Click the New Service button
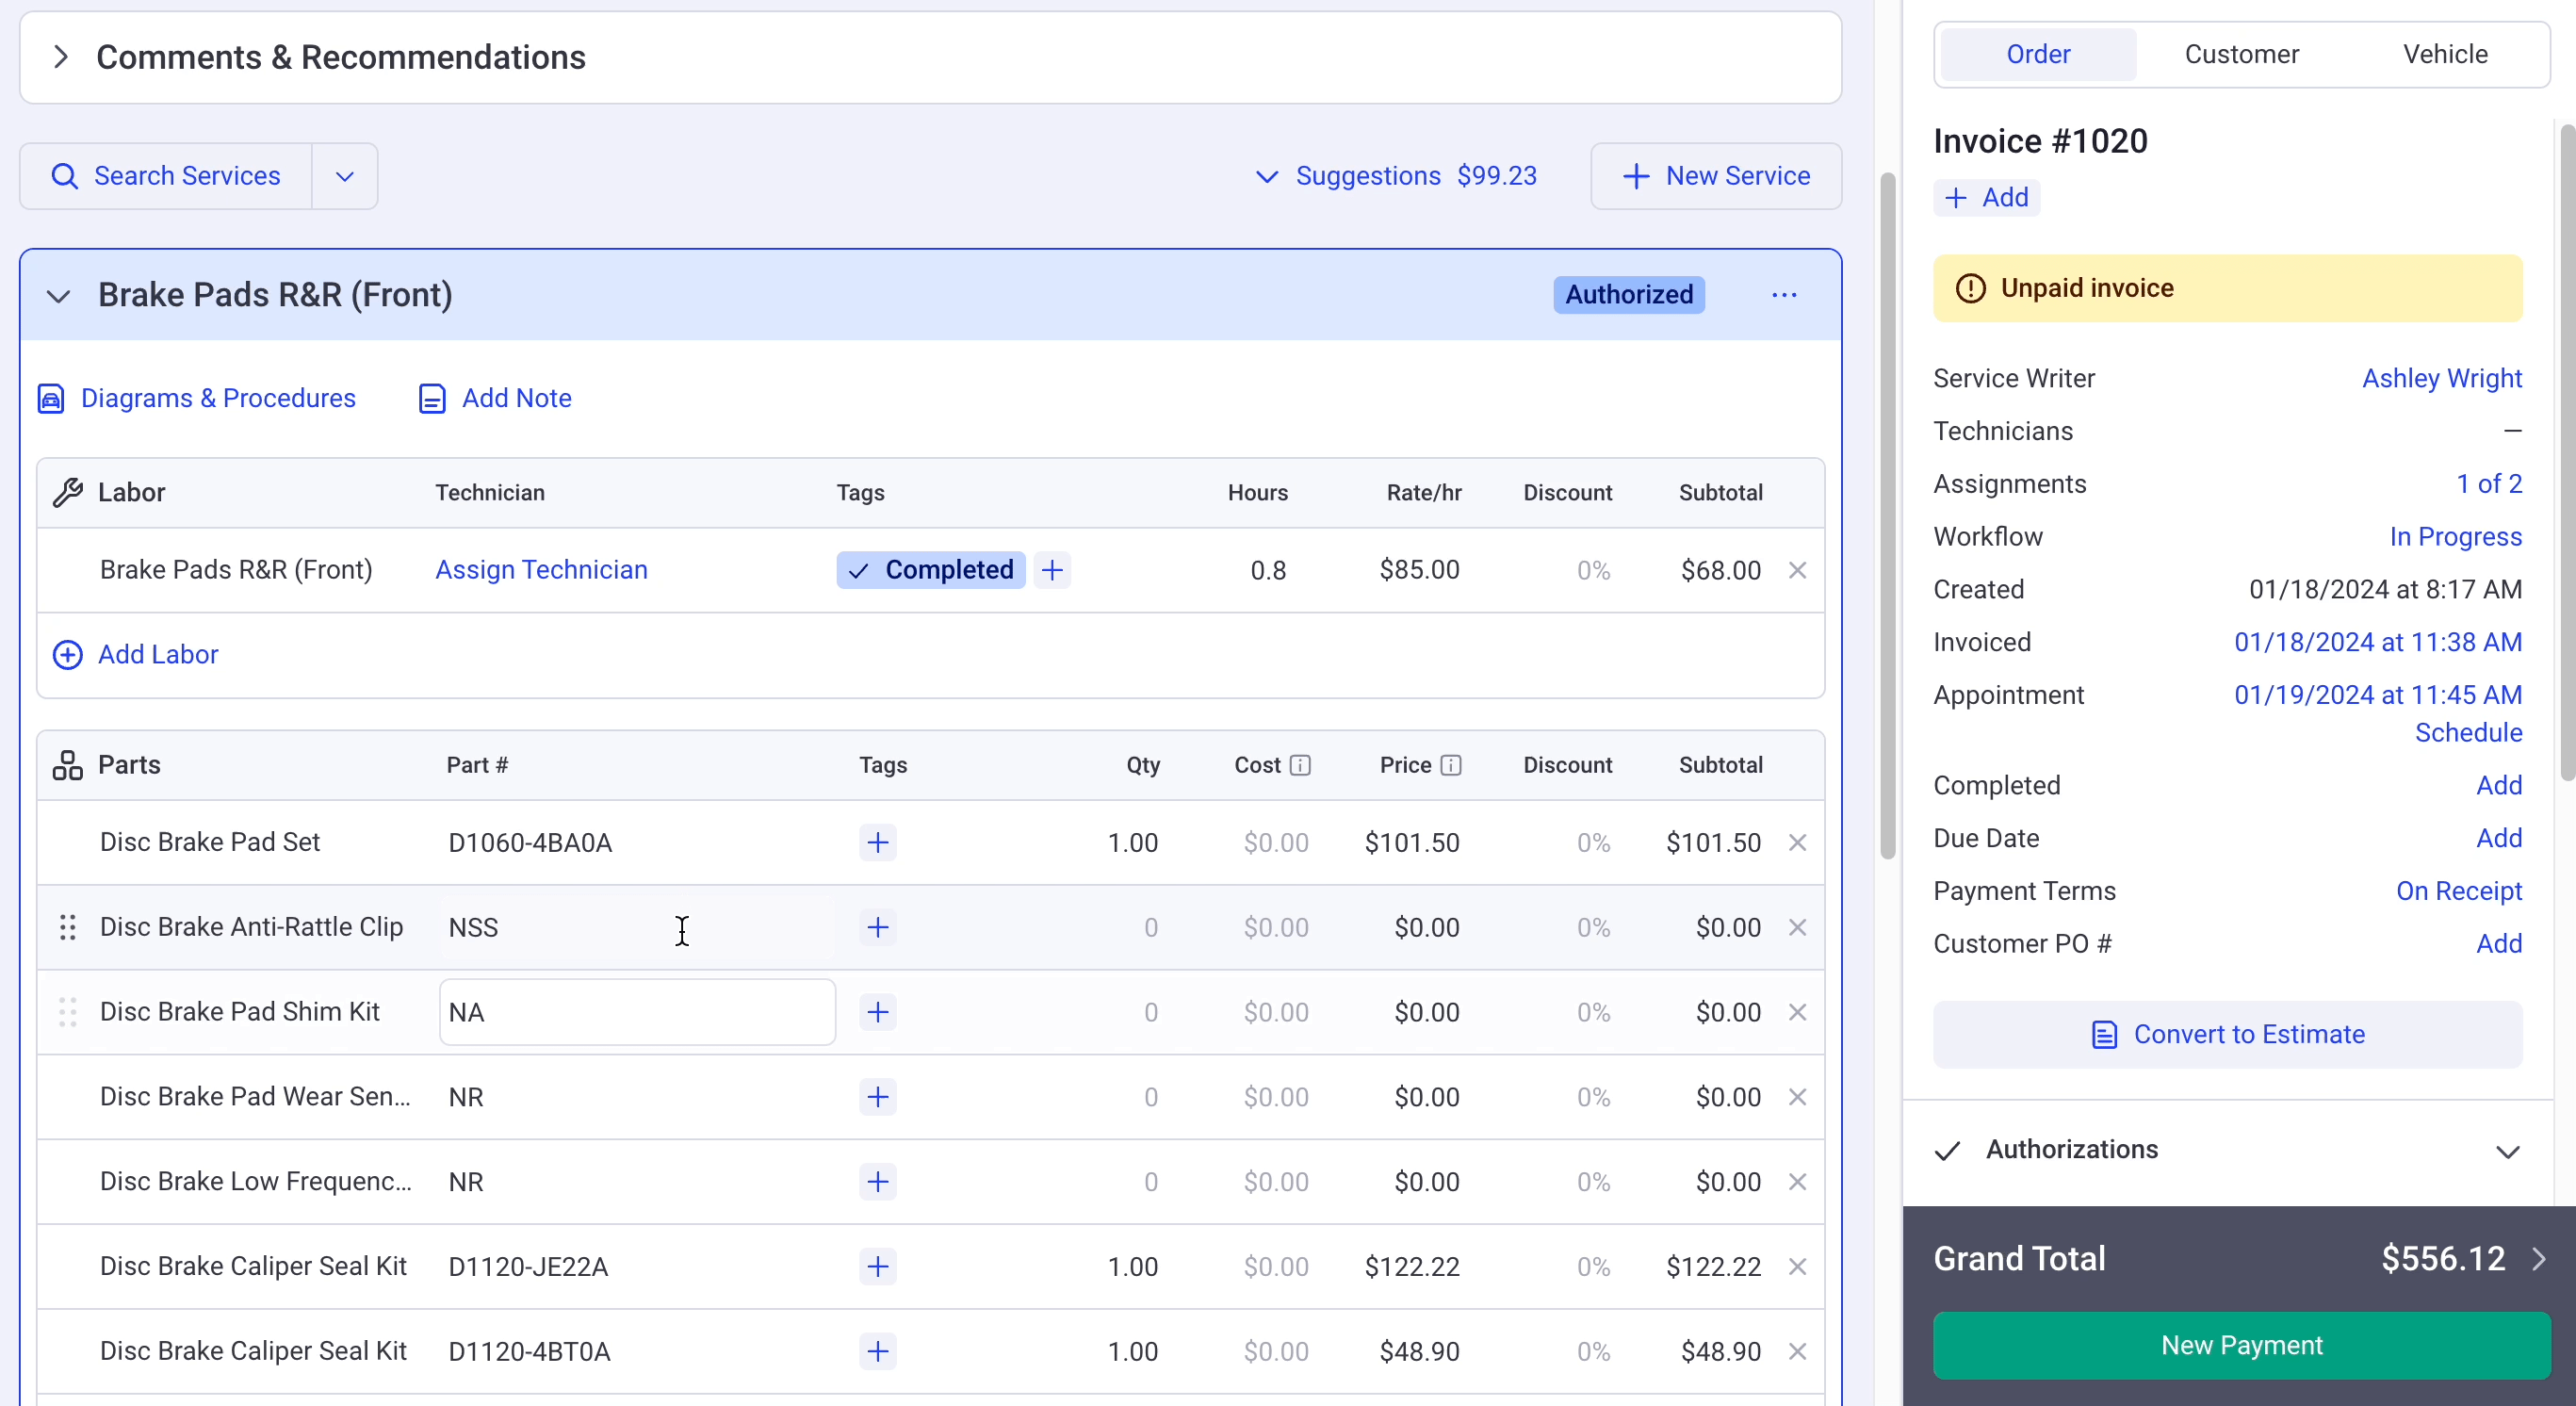 point(1716,176)
